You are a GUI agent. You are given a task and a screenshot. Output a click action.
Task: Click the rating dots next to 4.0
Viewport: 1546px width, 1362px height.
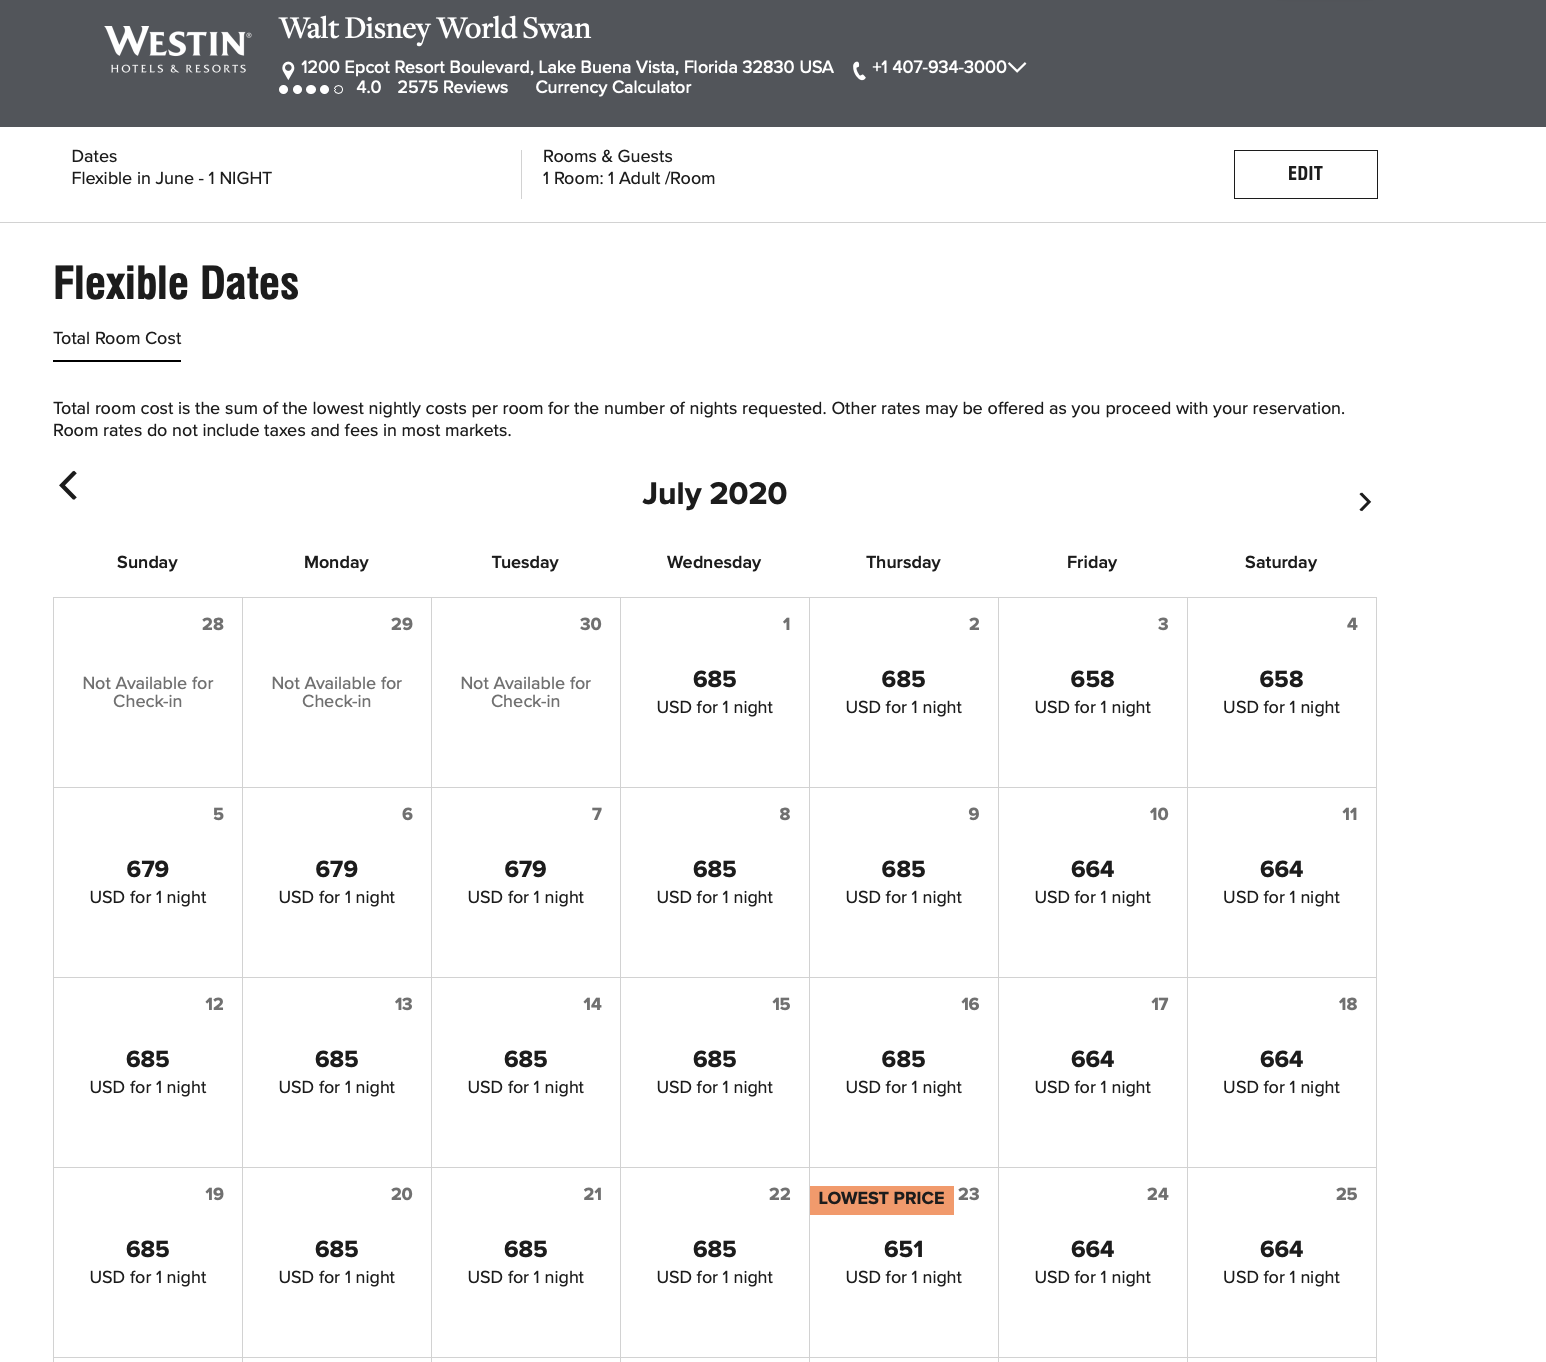(x=311, y=89)
